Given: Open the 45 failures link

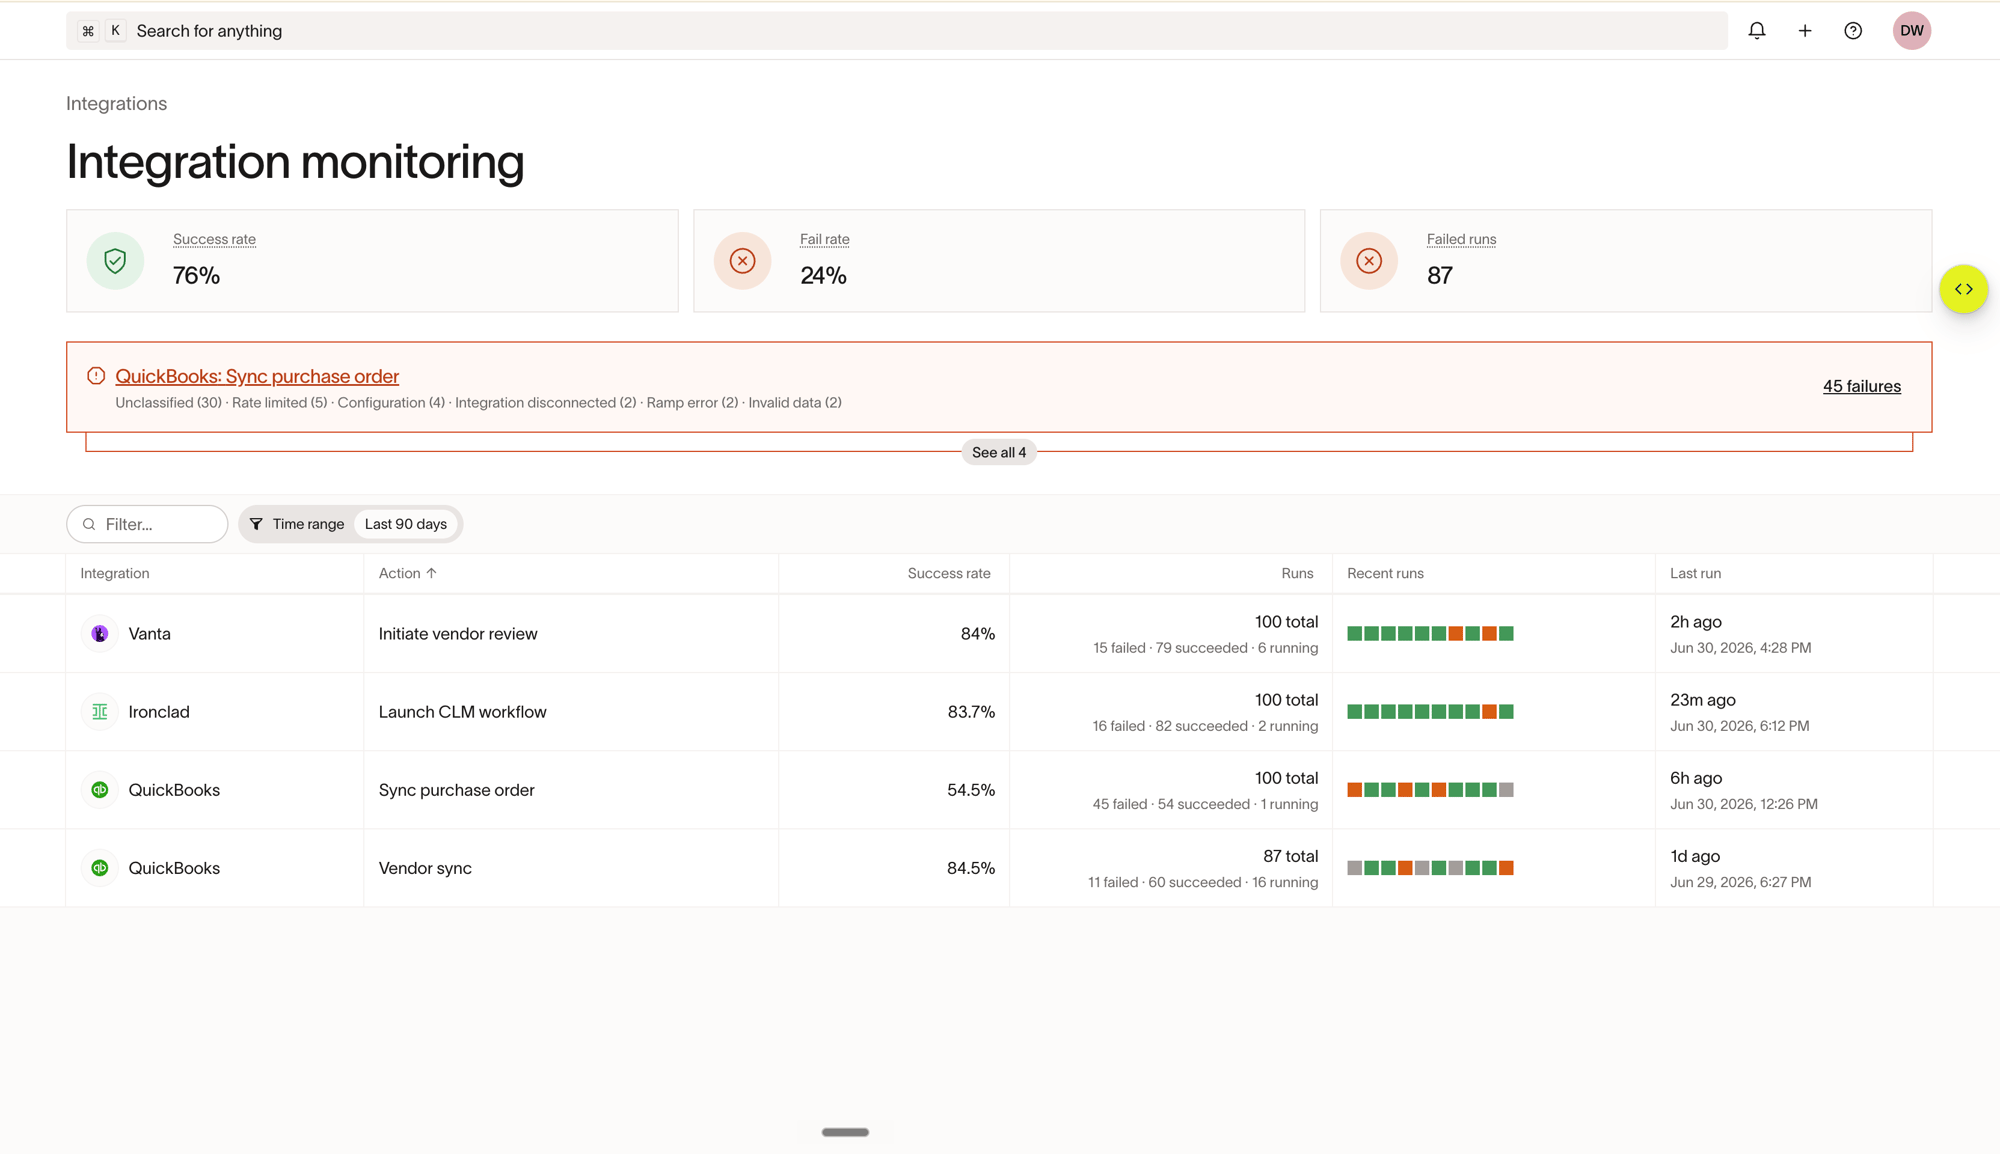Looking at the screenshot, I should [x=1861, y=386].
